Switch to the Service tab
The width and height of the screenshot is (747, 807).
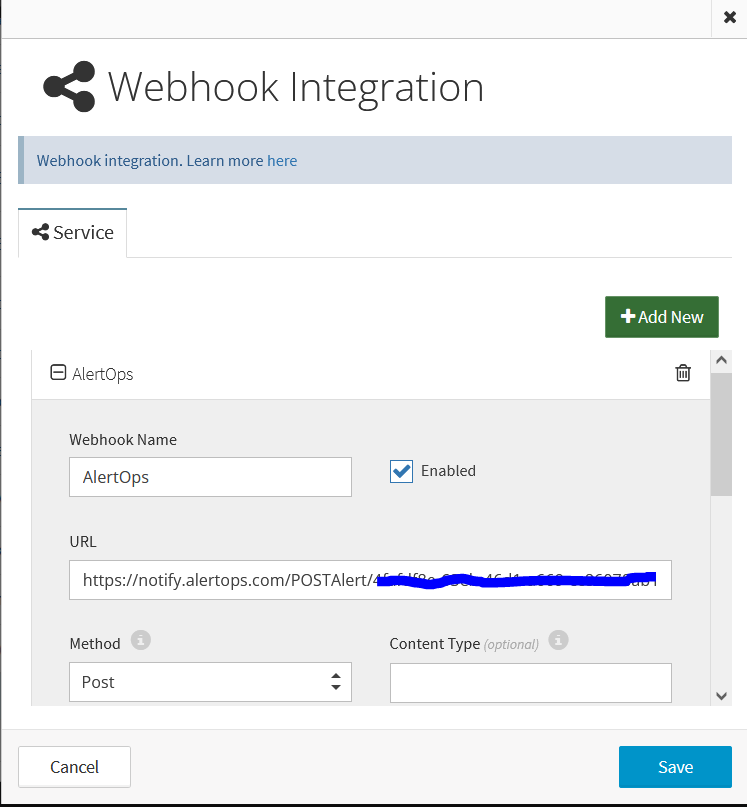pos(73,233)
